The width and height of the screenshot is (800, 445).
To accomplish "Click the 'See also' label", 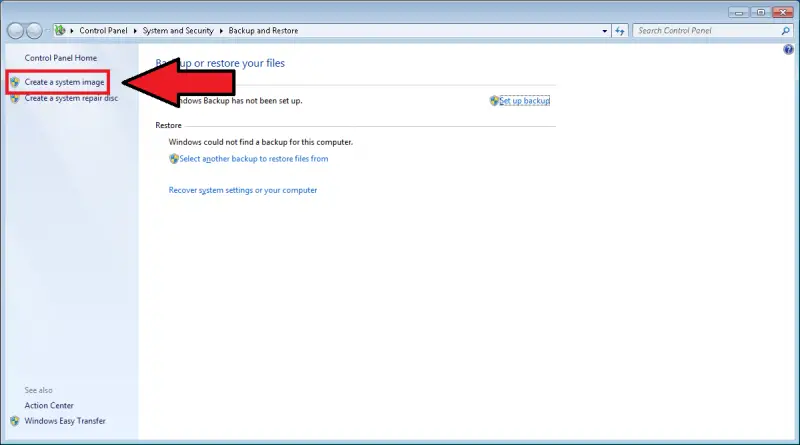I will tap(38, 390).
